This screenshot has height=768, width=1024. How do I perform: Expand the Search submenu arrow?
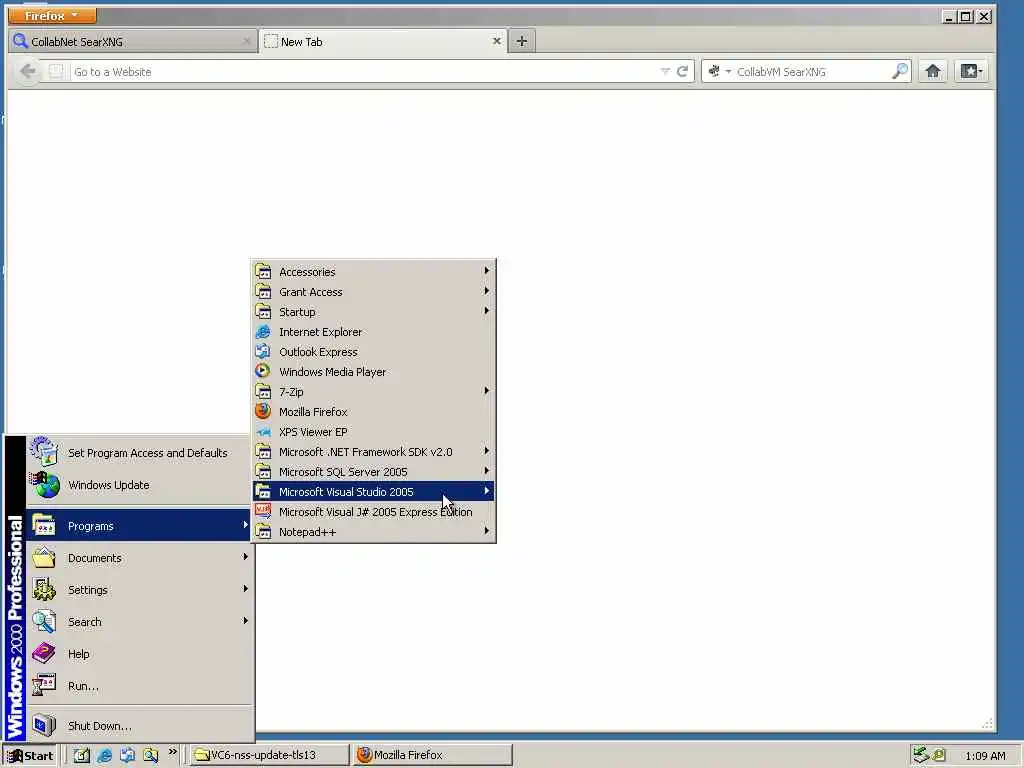point(245,620)
